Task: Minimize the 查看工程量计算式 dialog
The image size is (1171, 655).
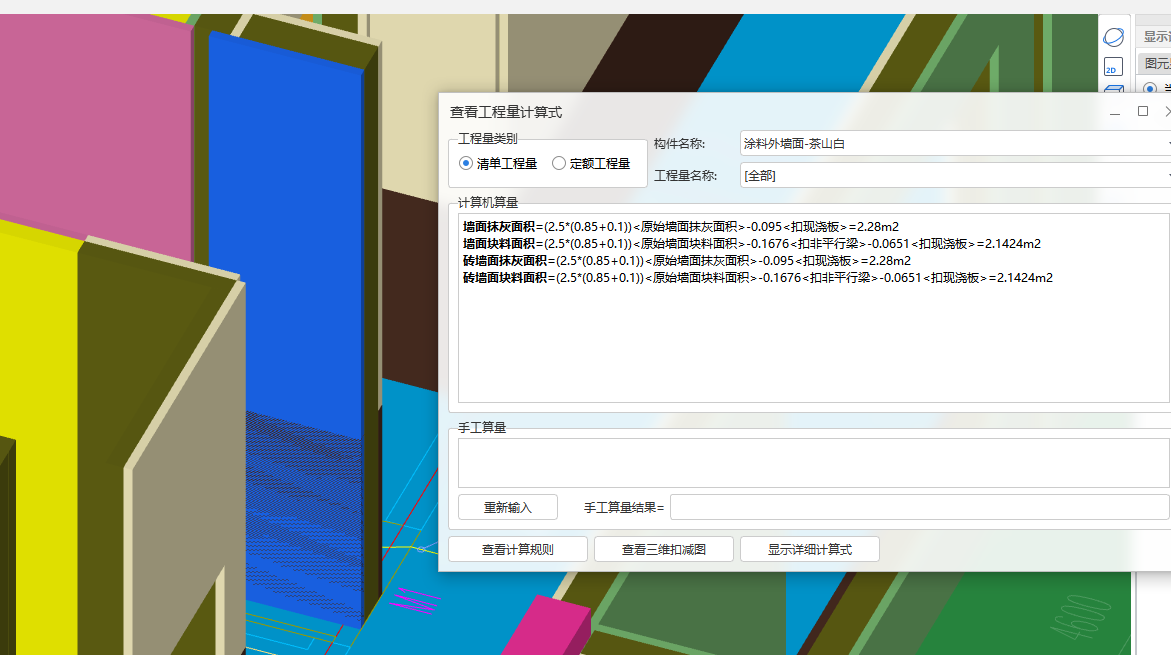Action: click(1115, 112)
